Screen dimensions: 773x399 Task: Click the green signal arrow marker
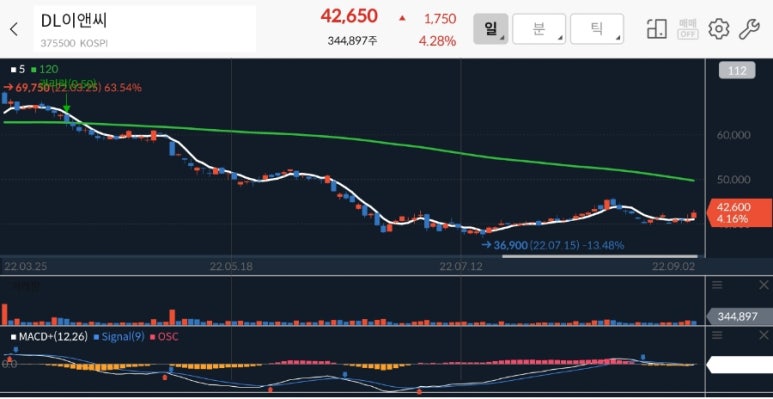66,104
